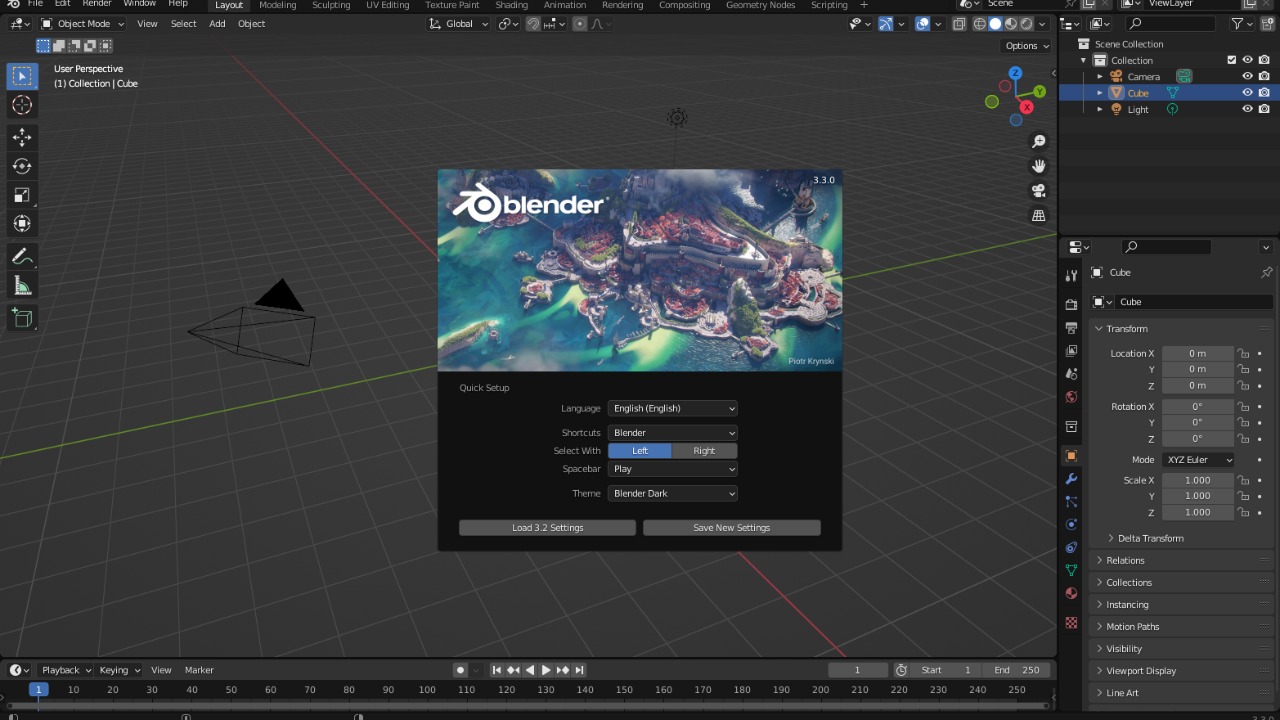
Task: Click frame 100 on the timeline ruler
Action: coord(427,690)
